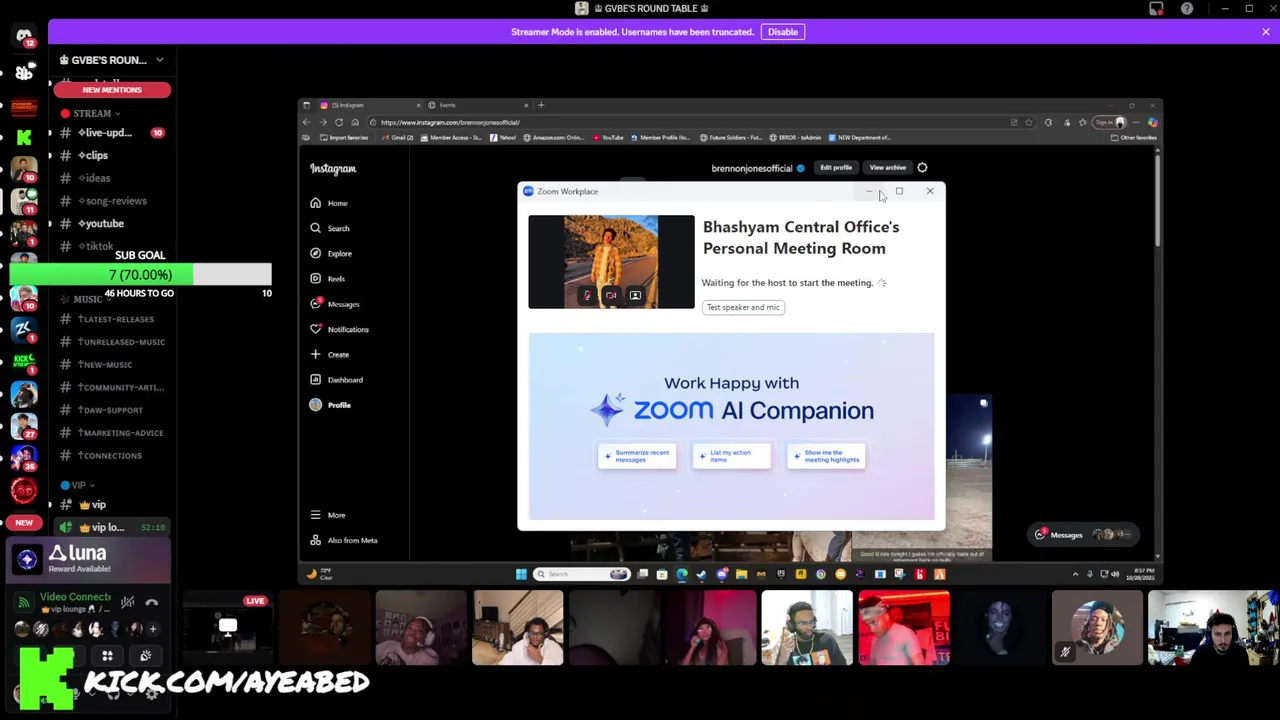Image resolution: width=1280 pixels, height=720 pixels.
Task: Open Instagram Search in sidebar
Action: (331, 228)
